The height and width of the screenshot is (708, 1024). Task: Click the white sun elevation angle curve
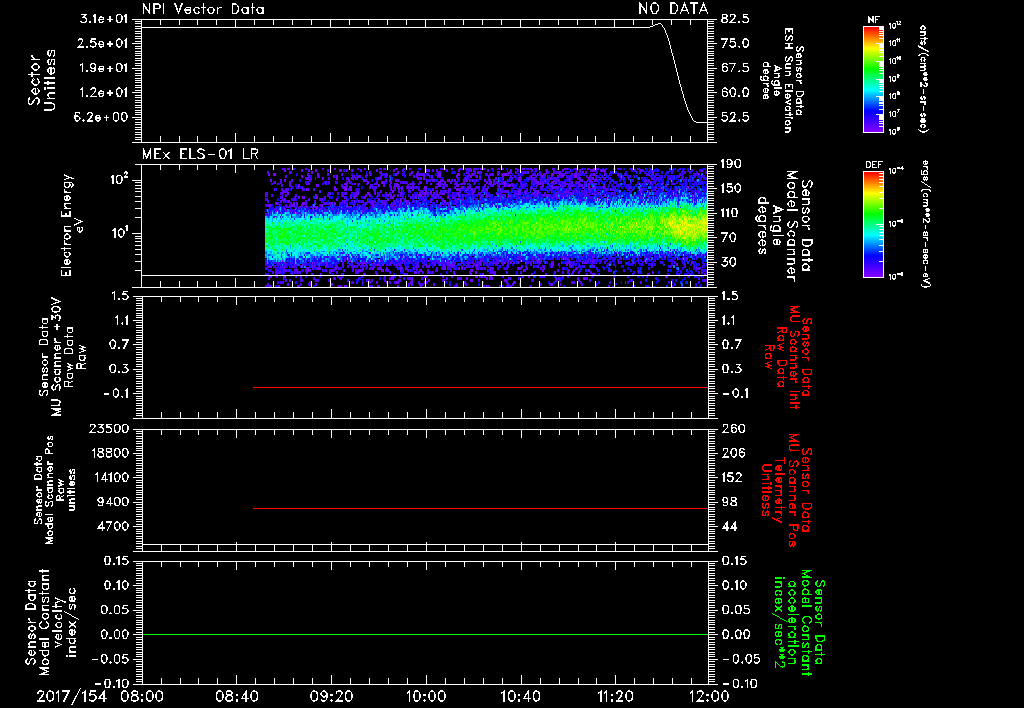coord(679,72)
